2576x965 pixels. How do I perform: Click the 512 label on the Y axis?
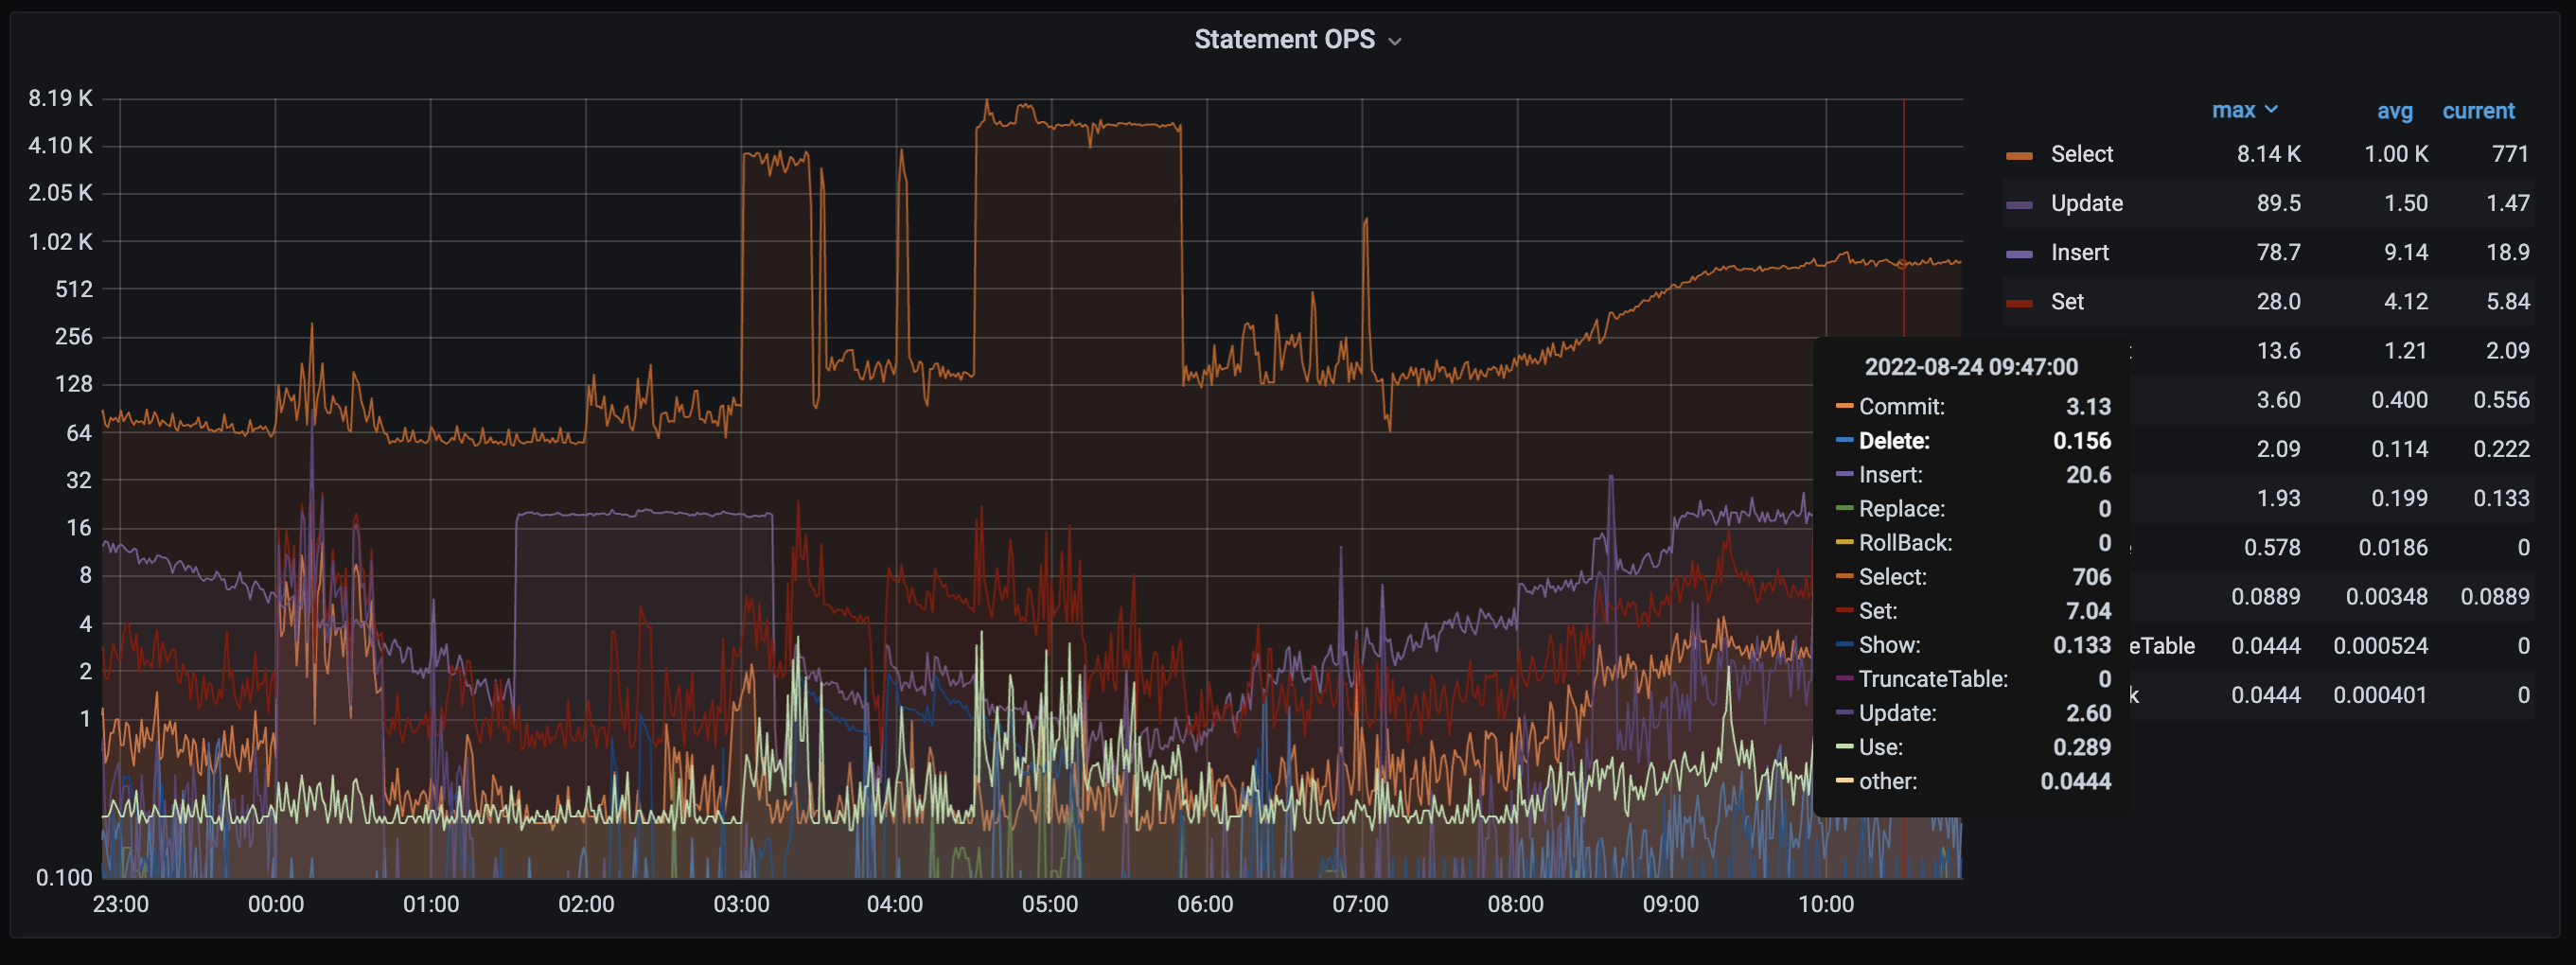73,289
